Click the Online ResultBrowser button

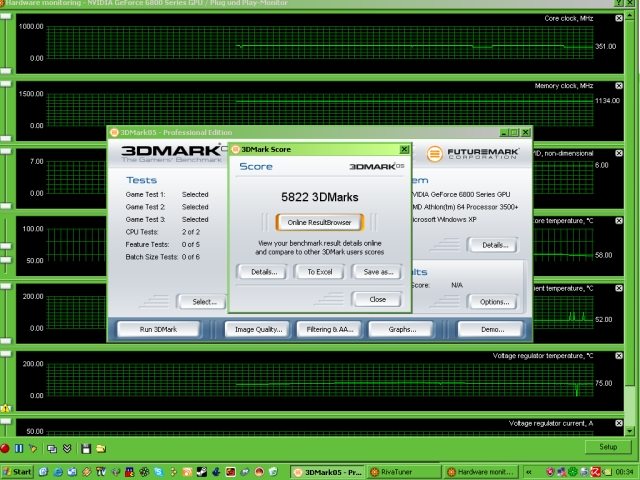pos(319,222)
